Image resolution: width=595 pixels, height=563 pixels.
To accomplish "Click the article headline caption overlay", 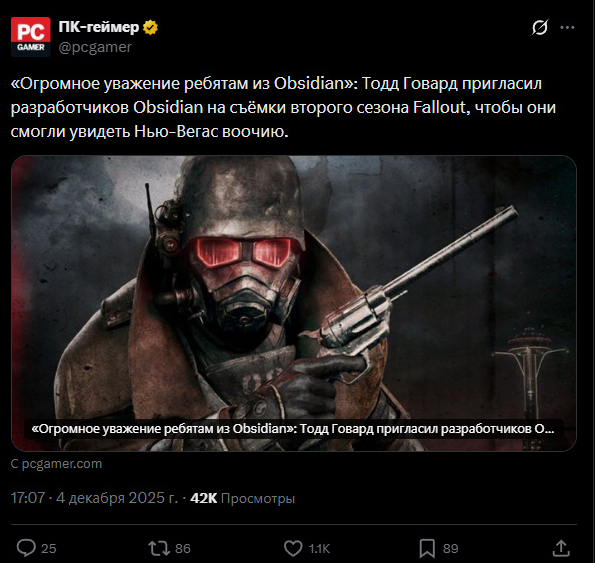I will 293,429.
